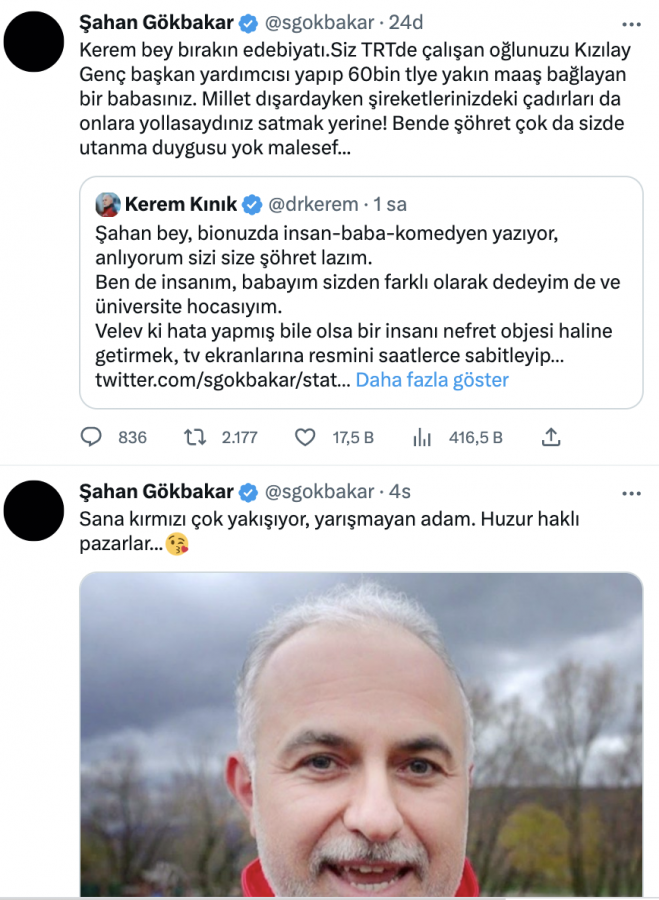Like the tweet with the heart icon

click(305, 438)
